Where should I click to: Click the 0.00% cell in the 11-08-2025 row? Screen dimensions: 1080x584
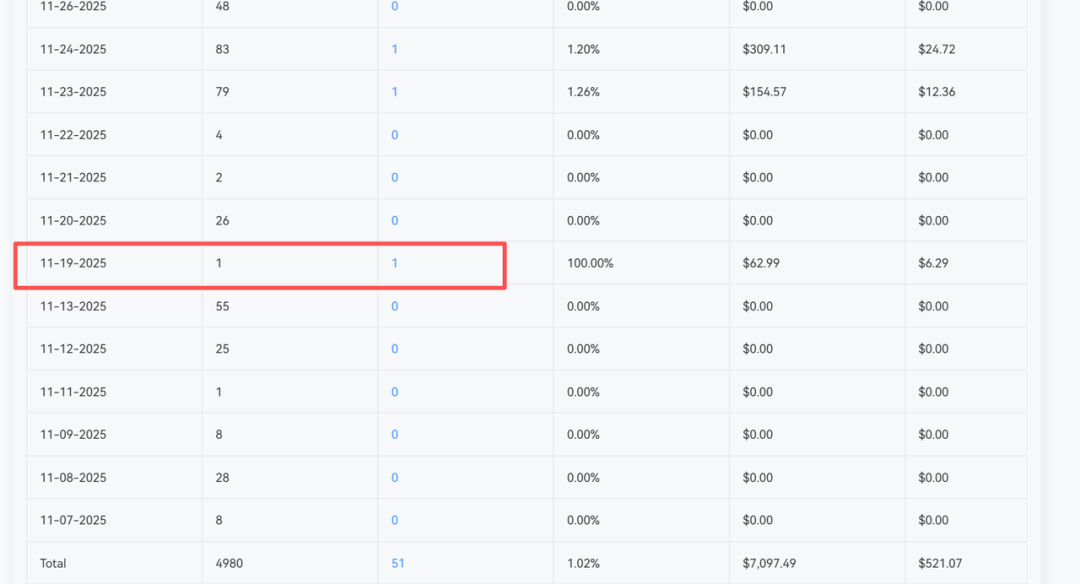tap(583, 478)
